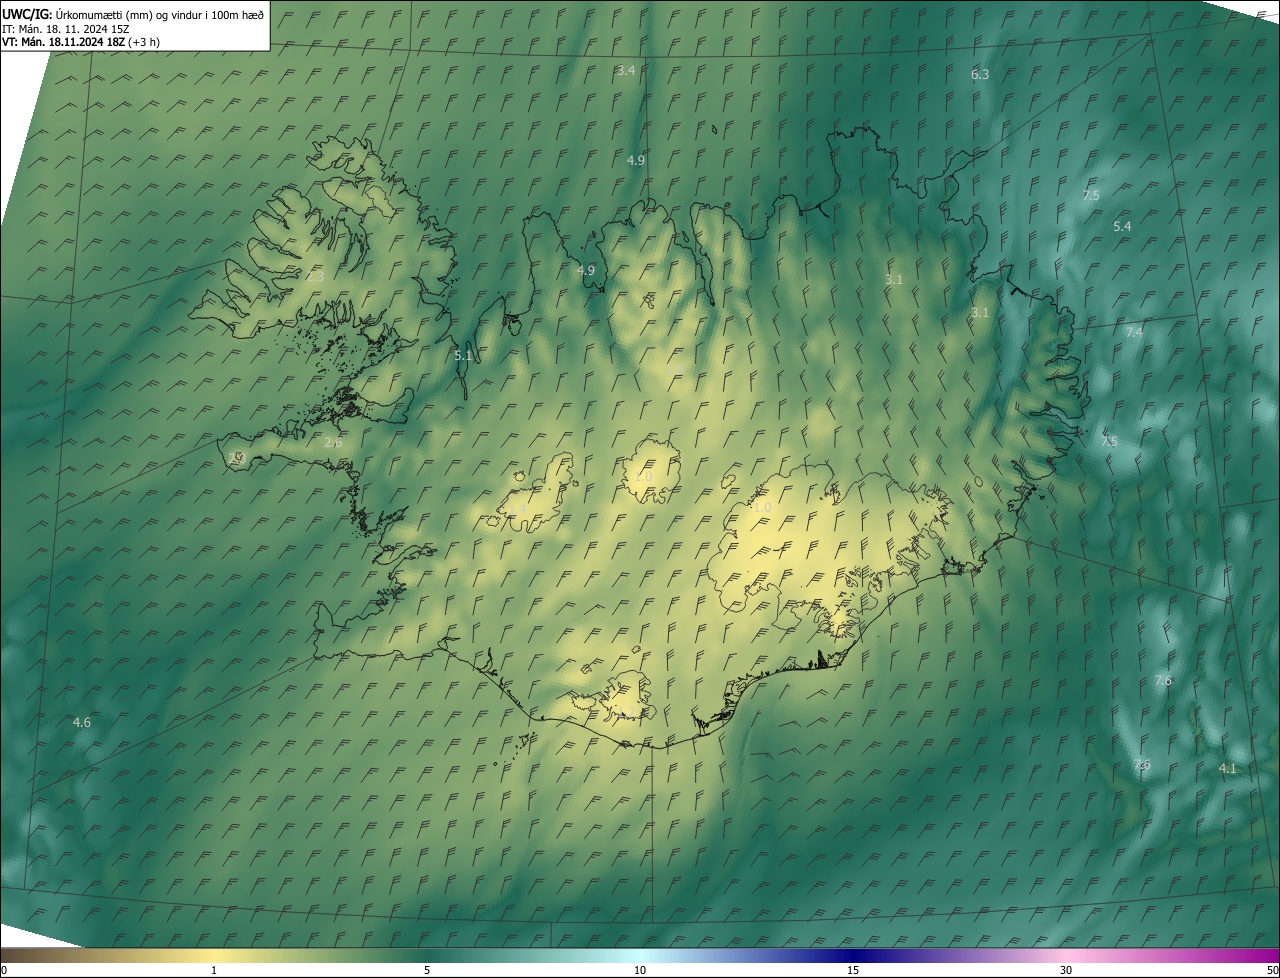Click the 50 tick label on the colour scale
Image resolution: width=1280 pixels, height=978 pixels.
tap(1272, 970)
